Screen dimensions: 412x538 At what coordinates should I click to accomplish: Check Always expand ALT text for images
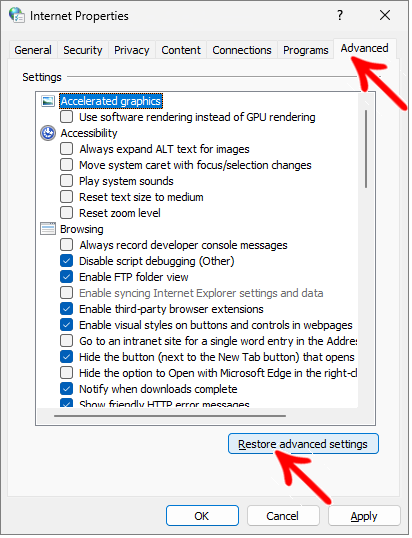tap(67, 149)
